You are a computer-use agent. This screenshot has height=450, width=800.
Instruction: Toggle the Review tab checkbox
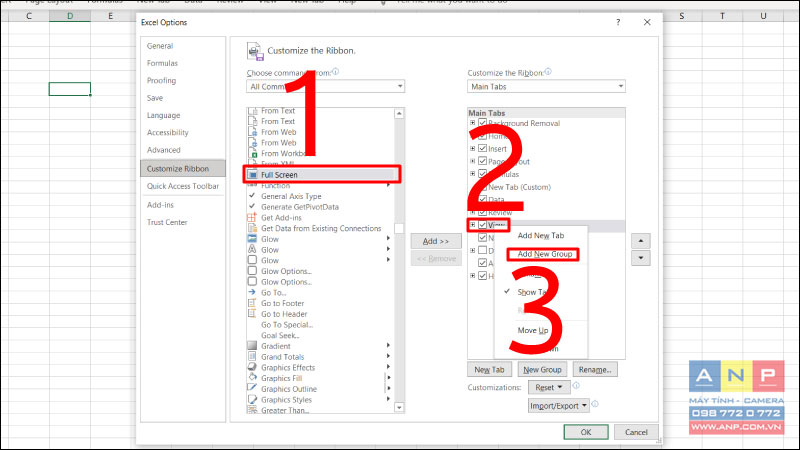(x=482, y=212)
